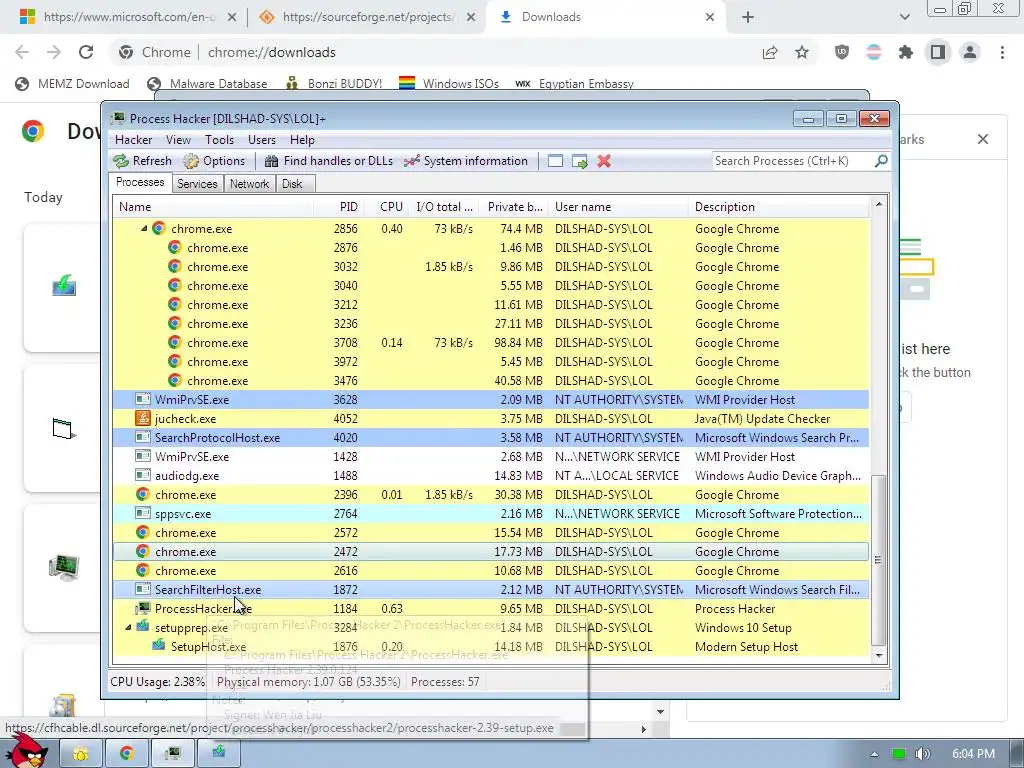Sort by User name column header
1024x768 pixels.
click(618, 207)
